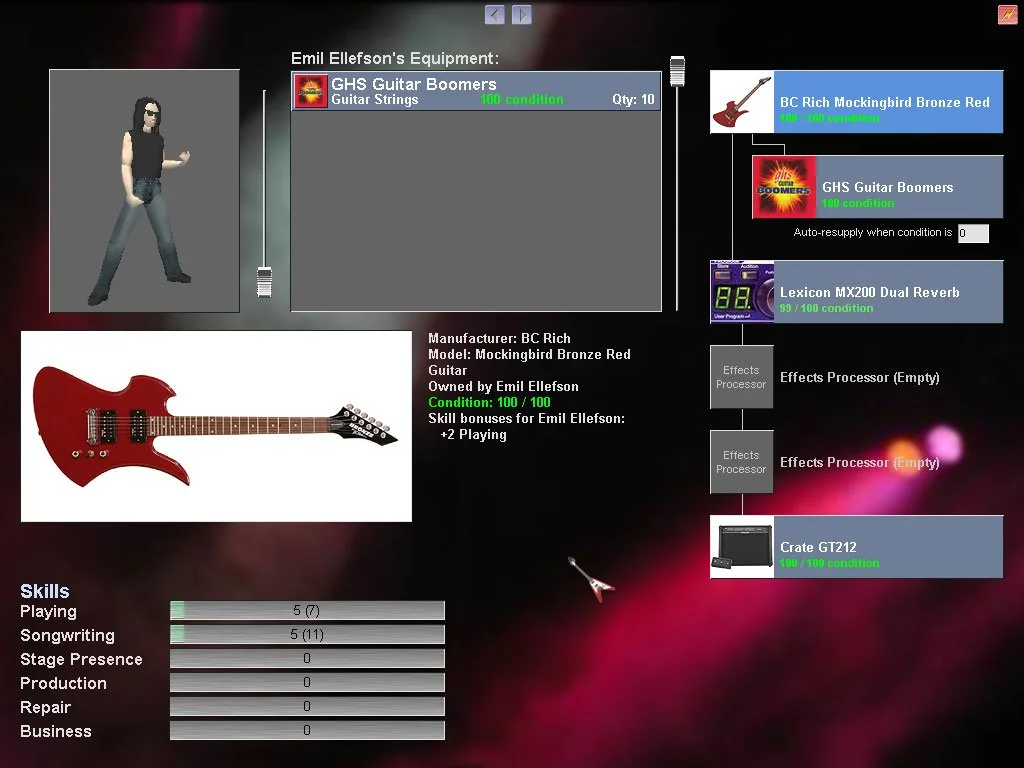Click the red exit icon at top right
This screenshot has width=1024, height=768.
tap(1007, 14)
